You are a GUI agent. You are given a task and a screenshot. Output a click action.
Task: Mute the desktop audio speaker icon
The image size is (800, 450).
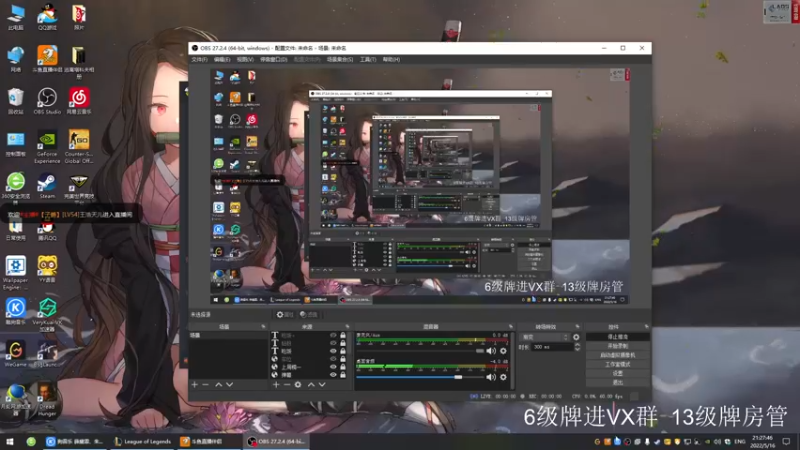tap(491, 377)
